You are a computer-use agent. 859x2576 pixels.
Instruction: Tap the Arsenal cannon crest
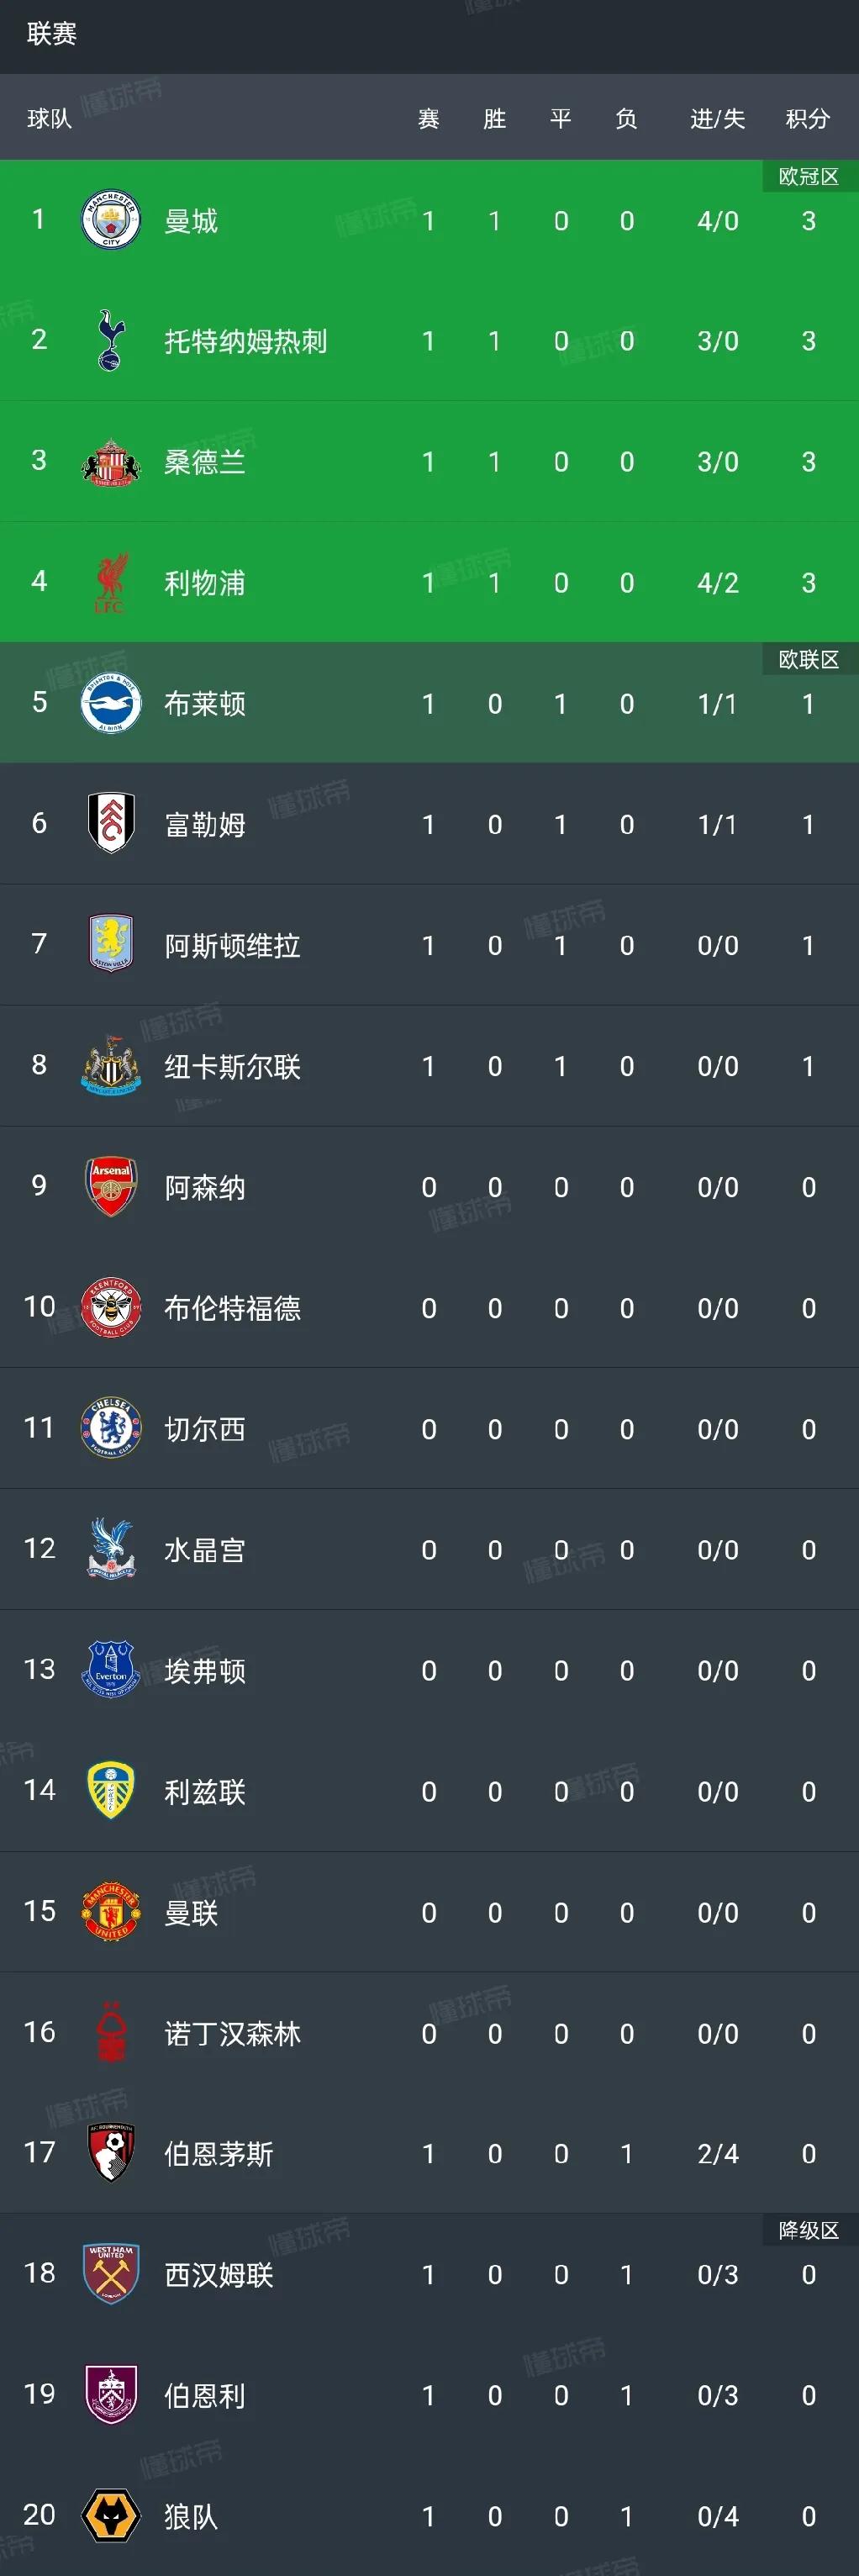click(x=111, y=1186)
